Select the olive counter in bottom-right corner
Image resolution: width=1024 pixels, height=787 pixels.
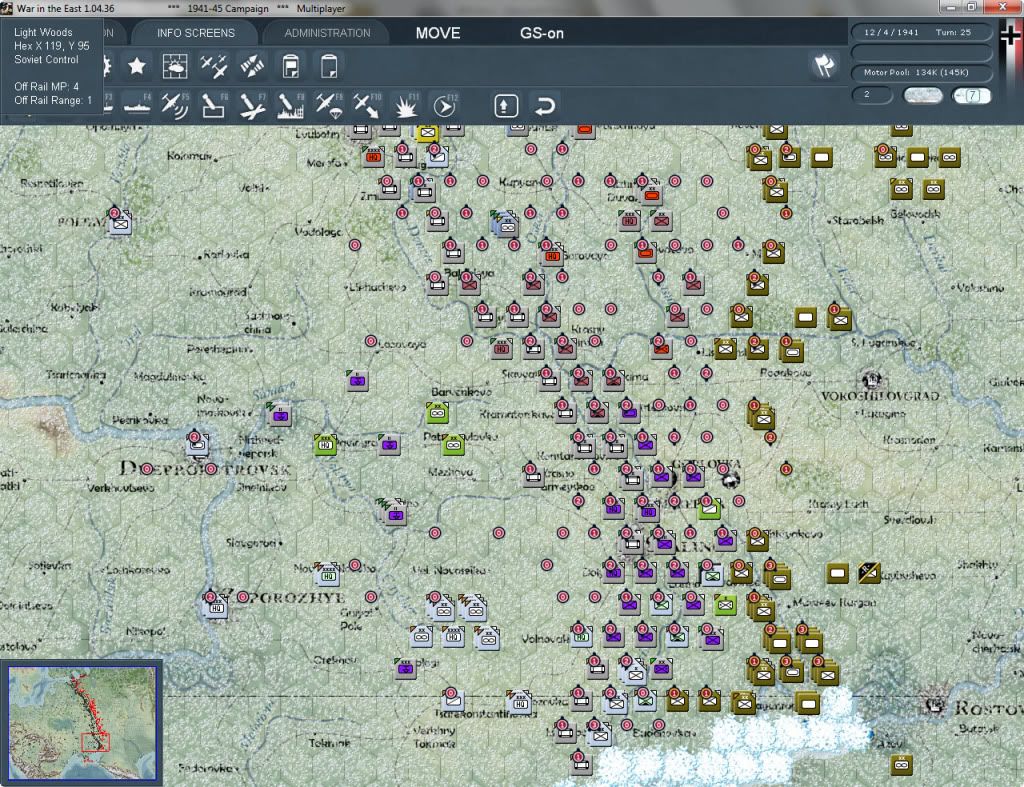pos(901,765)
